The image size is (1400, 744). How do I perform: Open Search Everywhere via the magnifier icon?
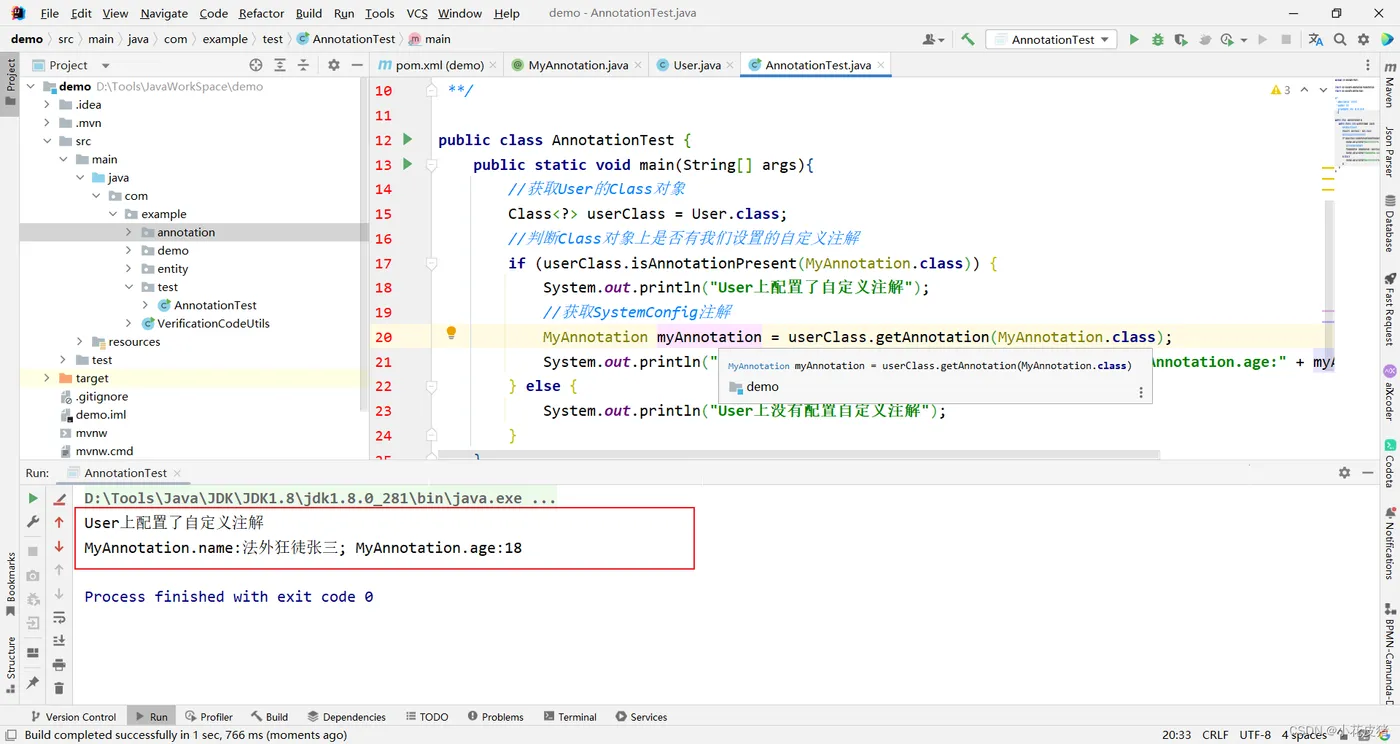click(x=1340, y=40)
